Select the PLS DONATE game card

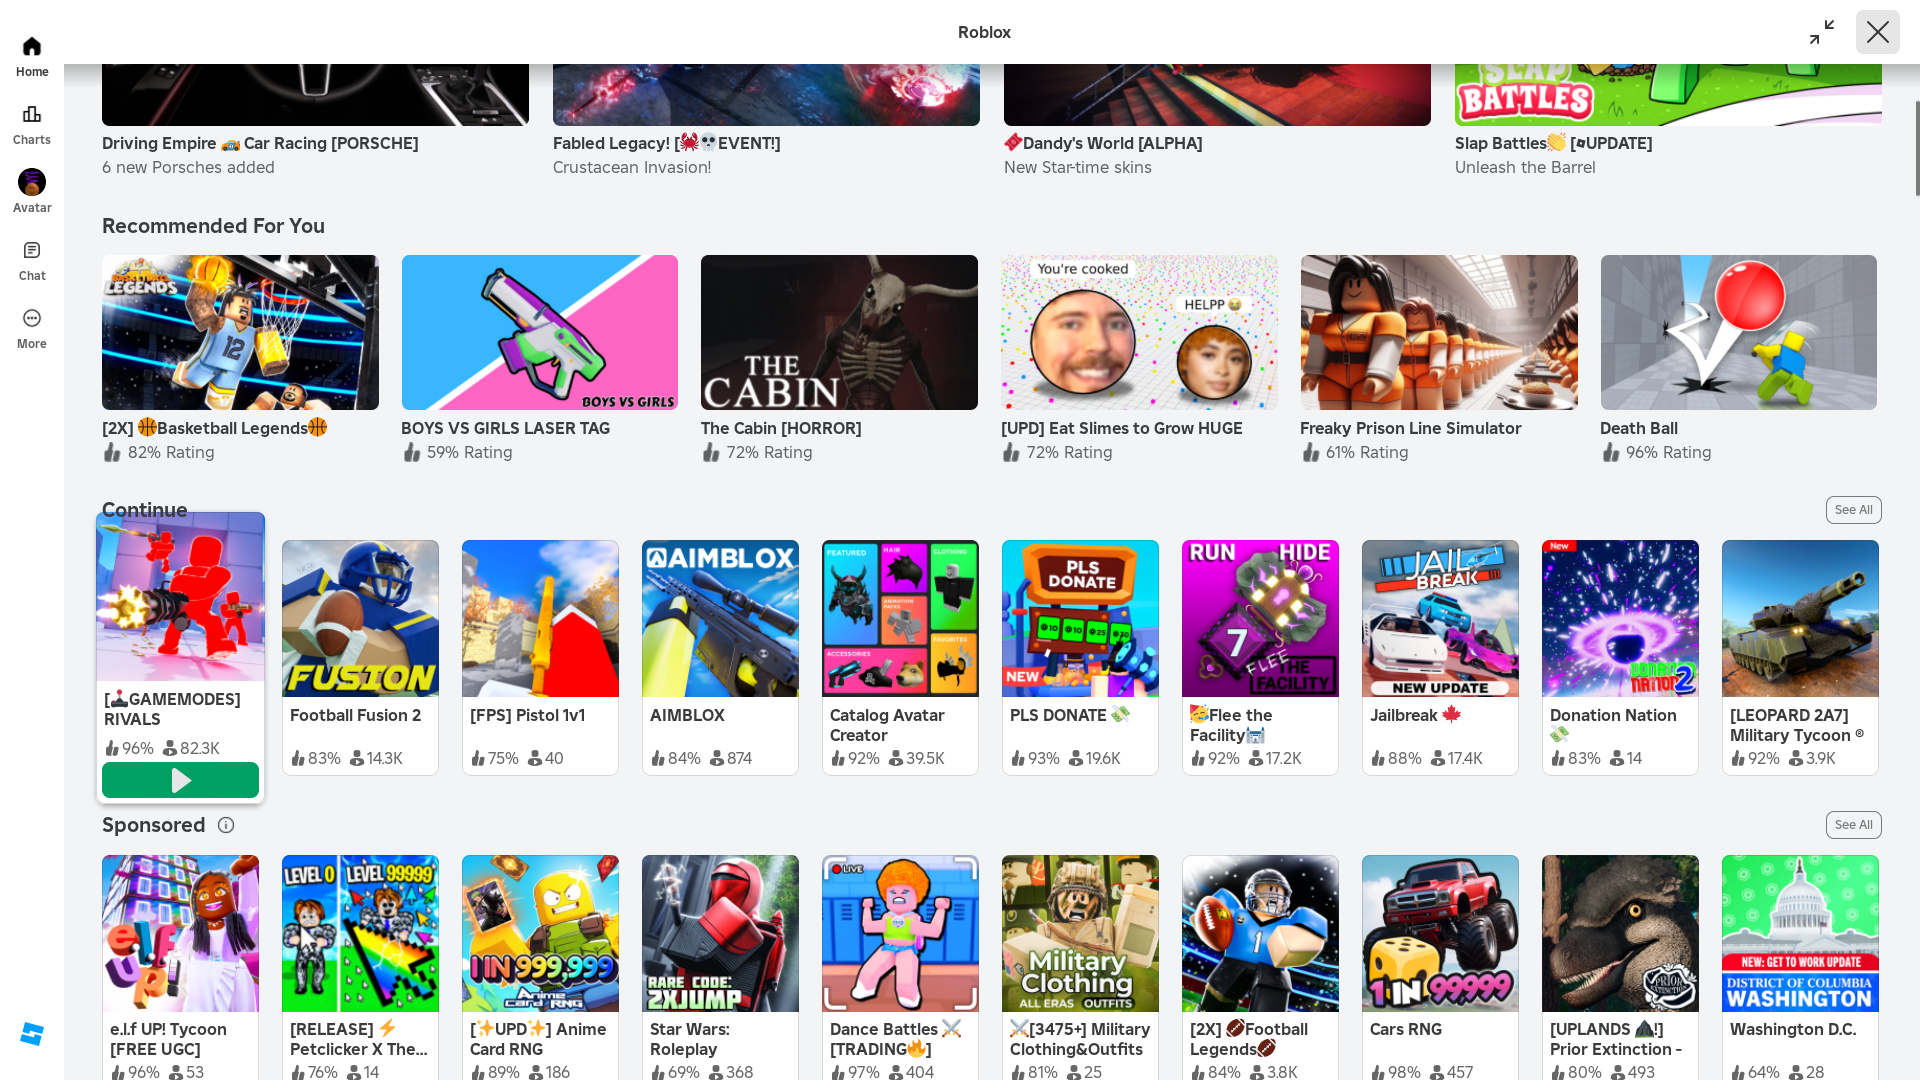click(1079, 619)
